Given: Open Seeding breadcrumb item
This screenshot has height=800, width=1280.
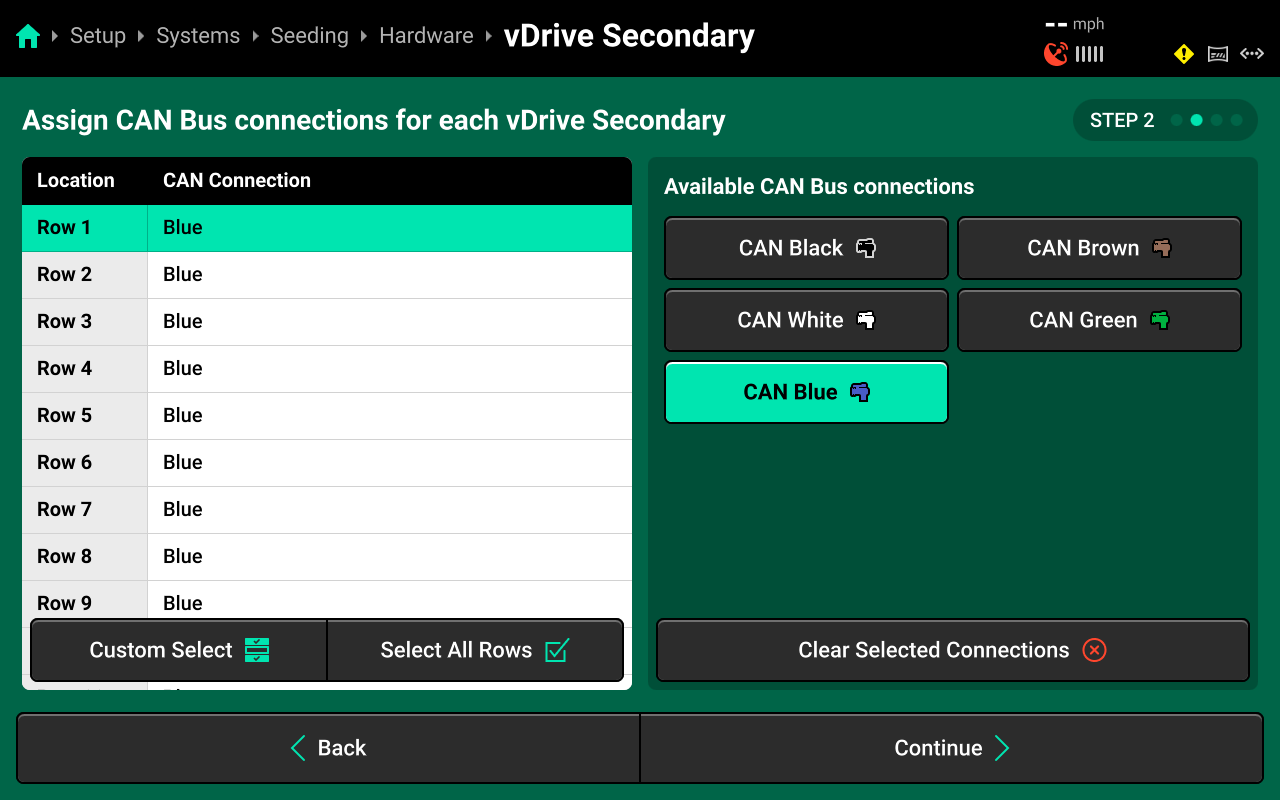Looking at the screenshot, I should pos(309,36).
